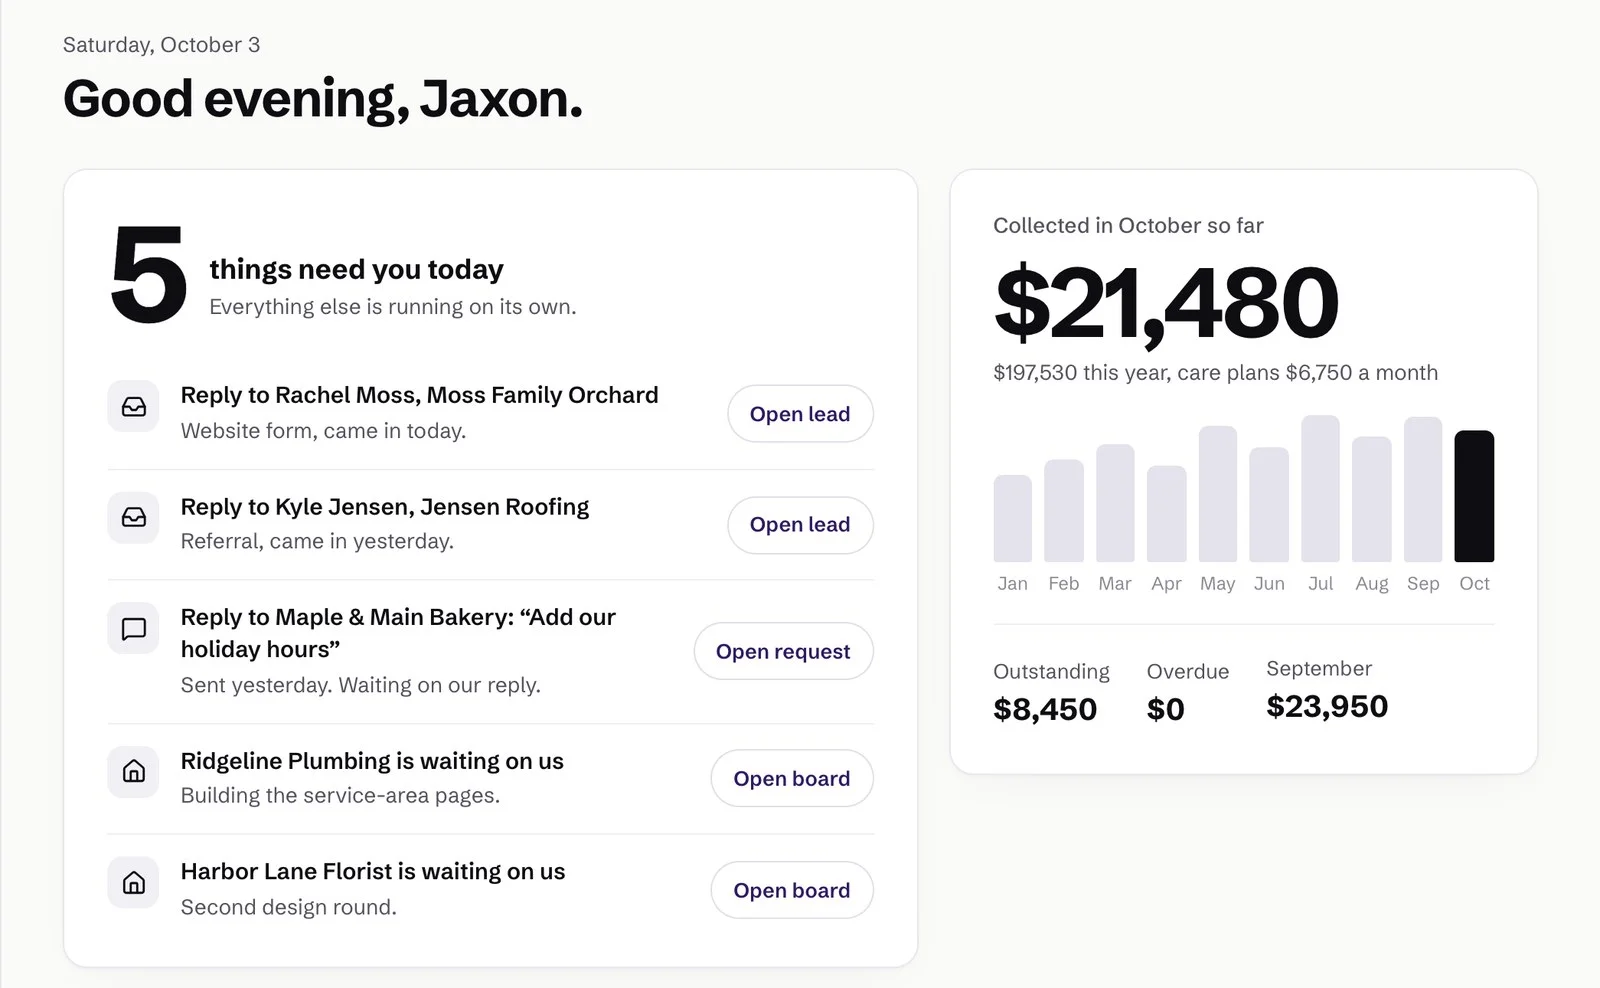Click the Outstanding $8,450 value
Viewport: 1600px width, 988px height.
(x=1045, y=709)
